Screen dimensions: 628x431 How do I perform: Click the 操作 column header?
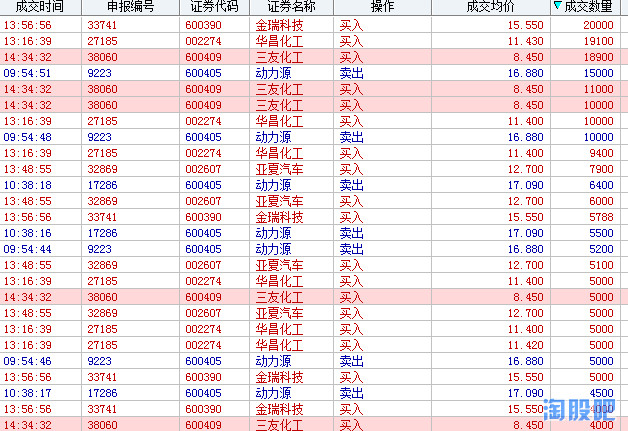[x=382, y=6]
